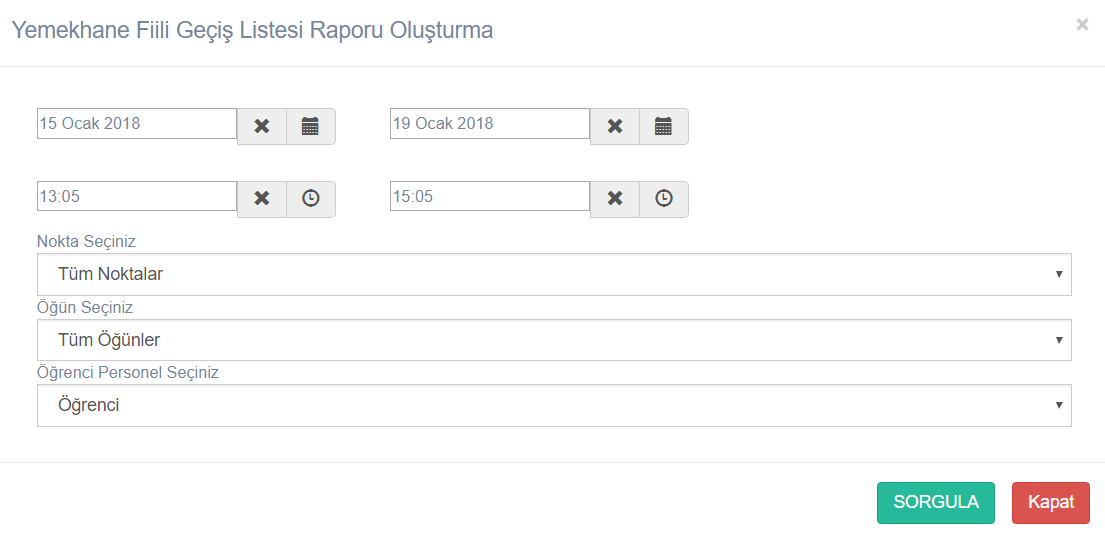Screen dimensions: 1105x540
Task: Focus the 15 Ocak 2018 date field
Action: 137,123
